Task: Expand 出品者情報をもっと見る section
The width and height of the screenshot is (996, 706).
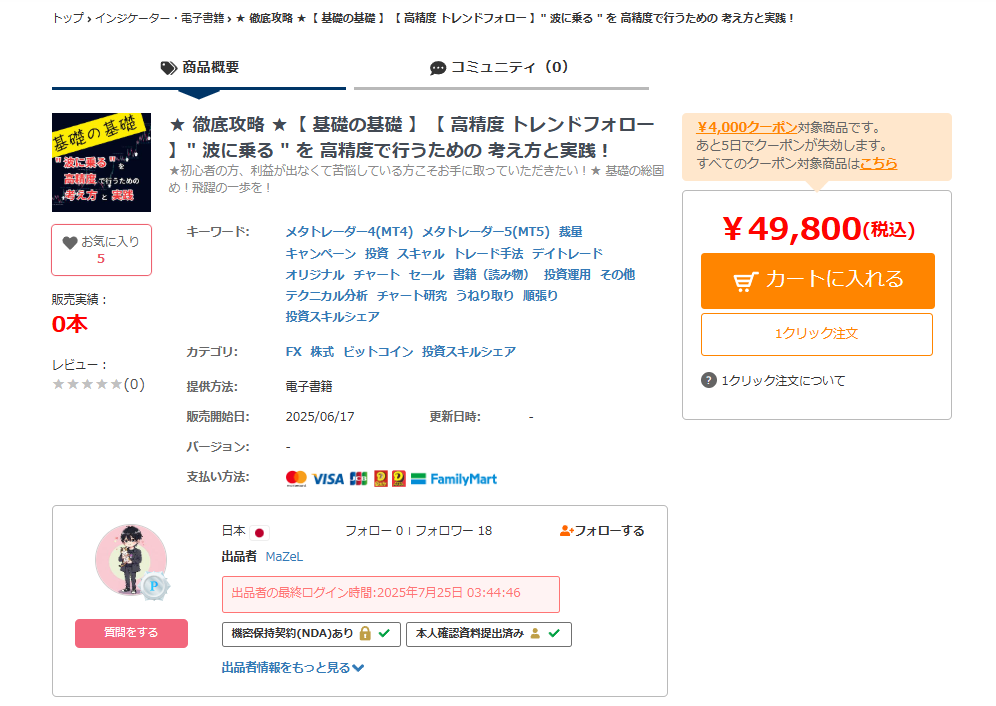Action: click(x=292, y=667)
